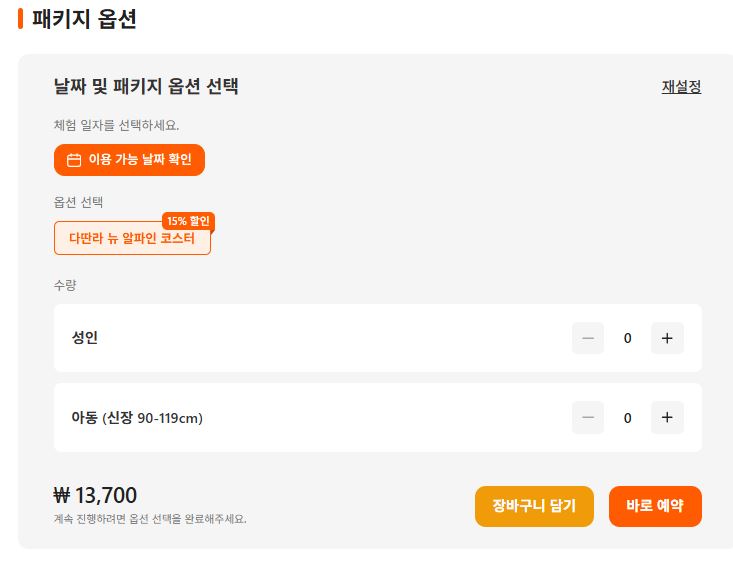Image resolution: width=733 pixels, height=578 pixels.
Task: Click the 패키지 옵션 section heading
Action: (x=84, y=19)
